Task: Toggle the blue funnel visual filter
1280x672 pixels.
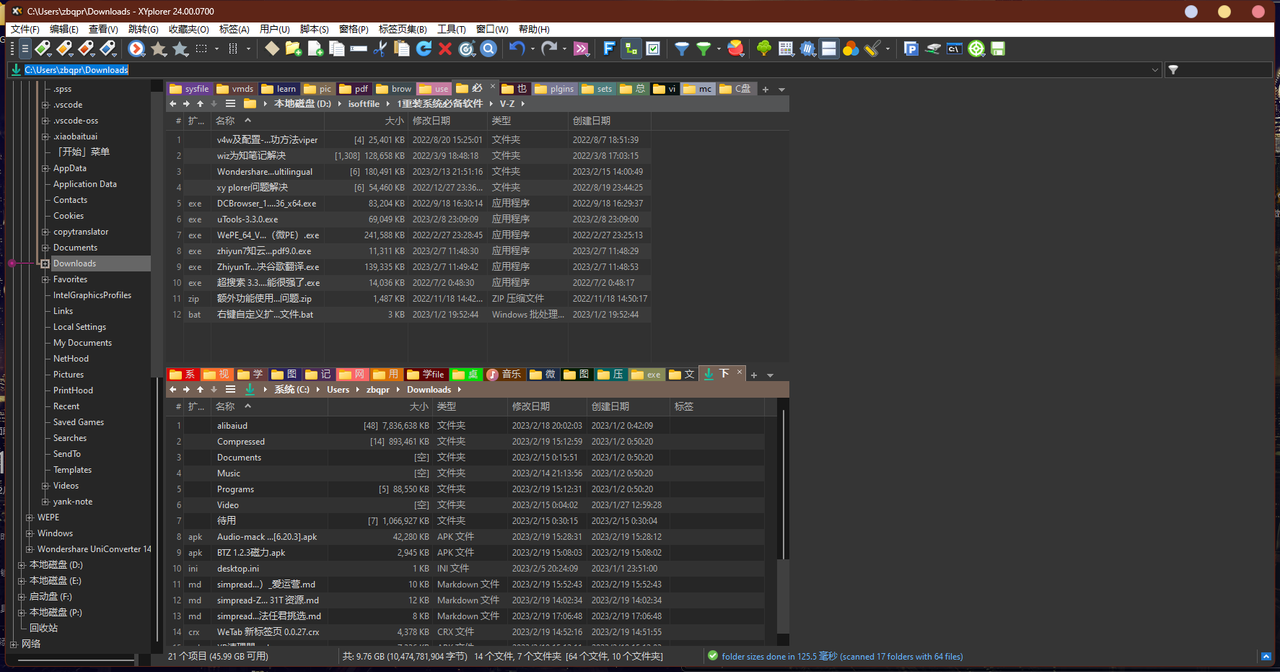Action: (x=682, y=48)
